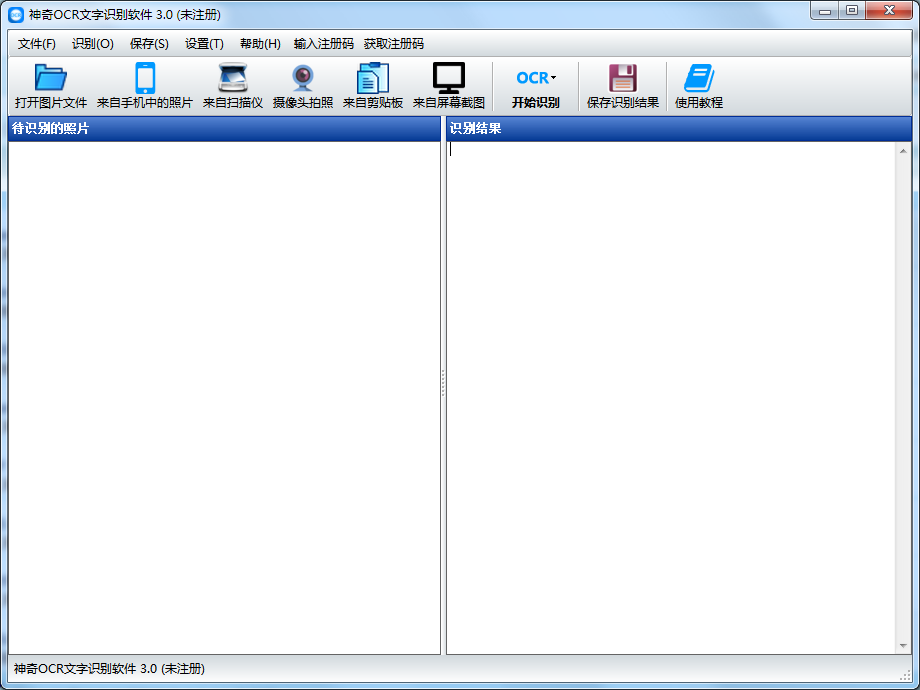Expand the OCR start recognition dropdown arrow

[554, 78]
